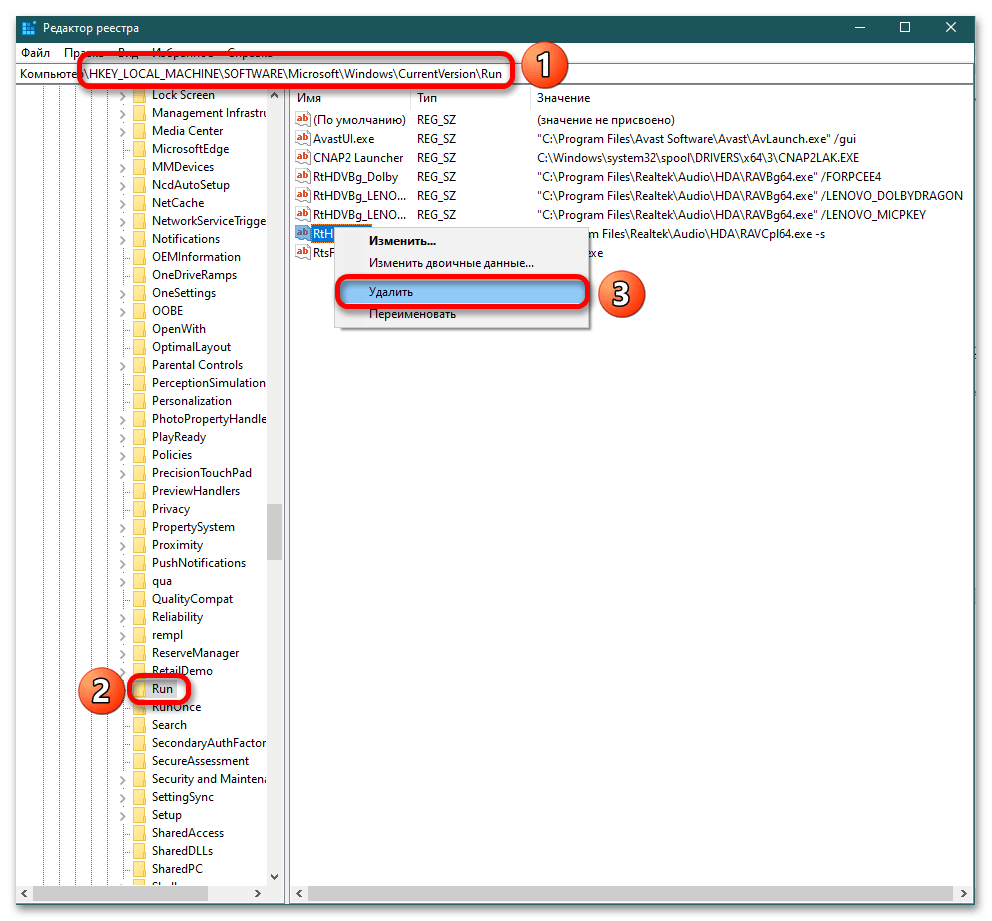Viewport: 992px width, 921px height.
Task: Click the LENOVO_MICPKEY value data
Action: pos(731,215)
